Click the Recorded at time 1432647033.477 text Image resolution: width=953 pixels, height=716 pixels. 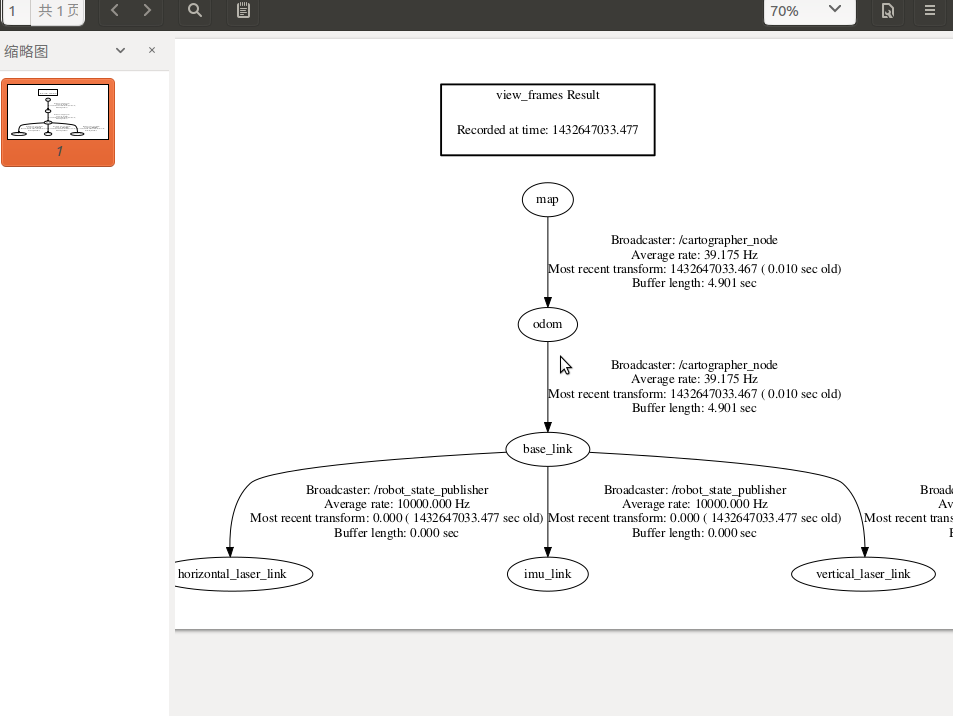click(x=548, y=129)
